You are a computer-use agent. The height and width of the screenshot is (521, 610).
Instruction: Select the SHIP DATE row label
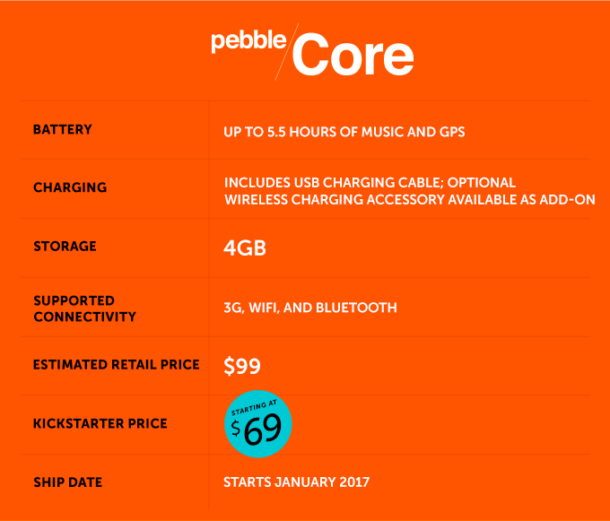pos(67,482)
